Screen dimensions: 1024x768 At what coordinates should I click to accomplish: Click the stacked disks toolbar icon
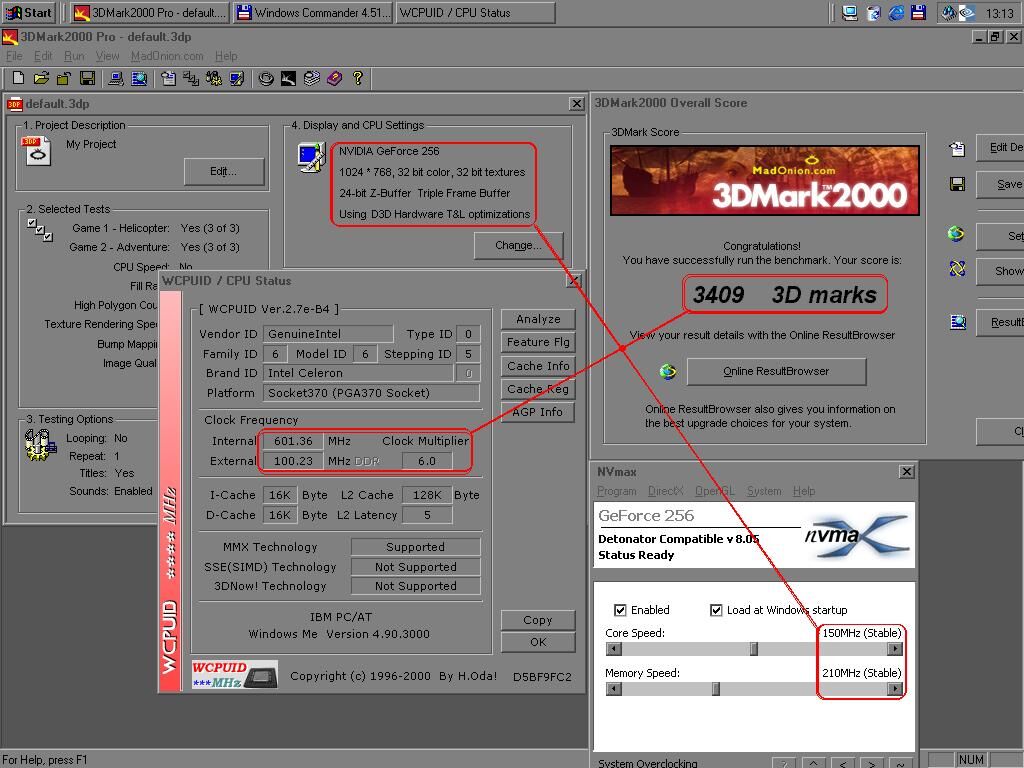(x=312, y=78)
